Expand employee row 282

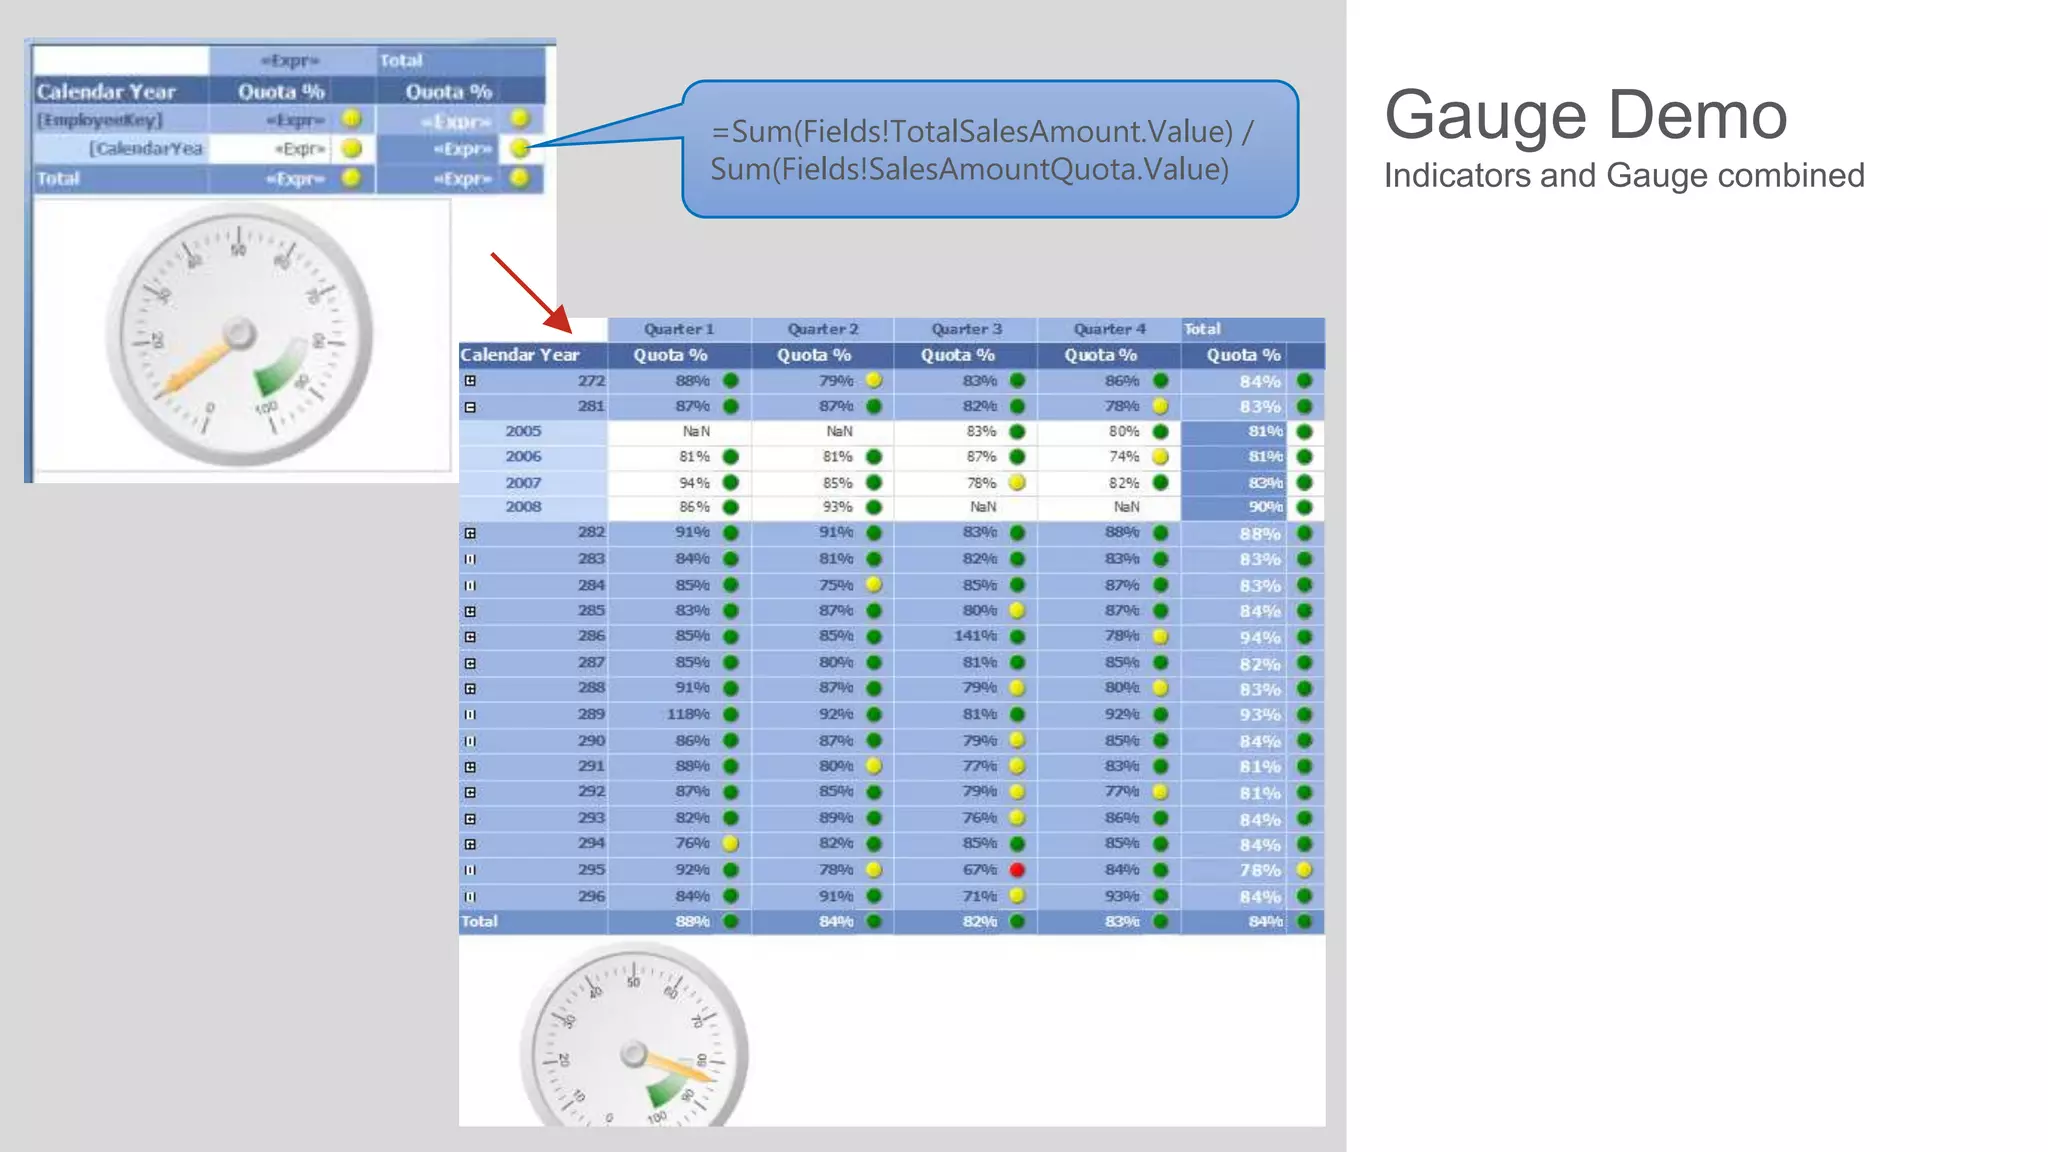coord(470,533)
